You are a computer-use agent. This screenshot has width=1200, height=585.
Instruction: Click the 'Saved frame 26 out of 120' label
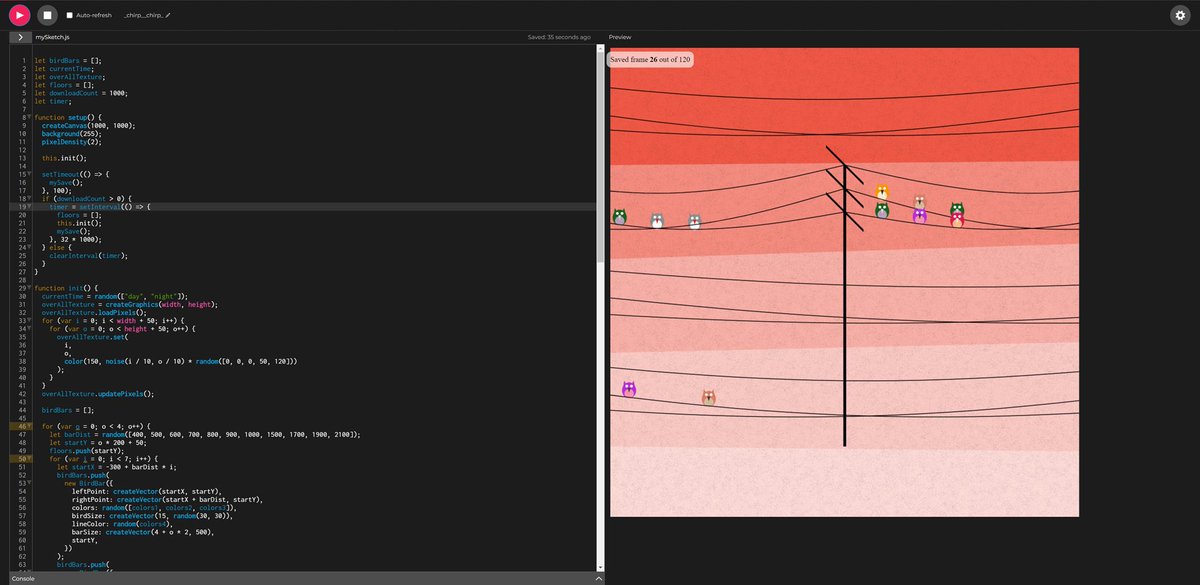651,59
